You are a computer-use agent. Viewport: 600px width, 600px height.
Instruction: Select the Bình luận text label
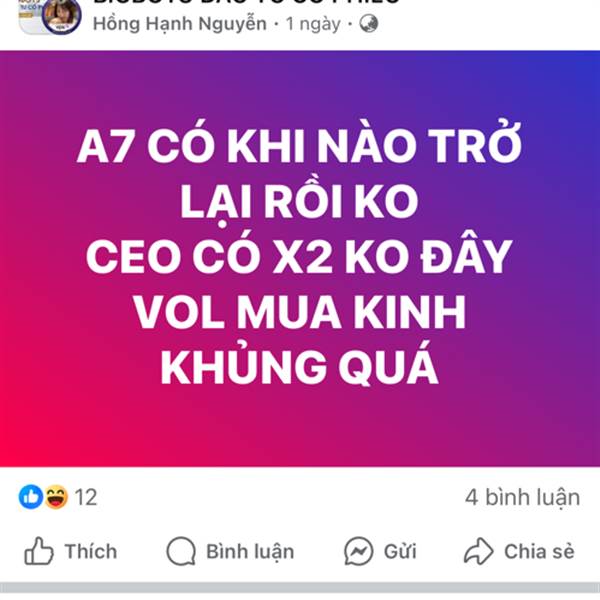click(x=250, y=552)
